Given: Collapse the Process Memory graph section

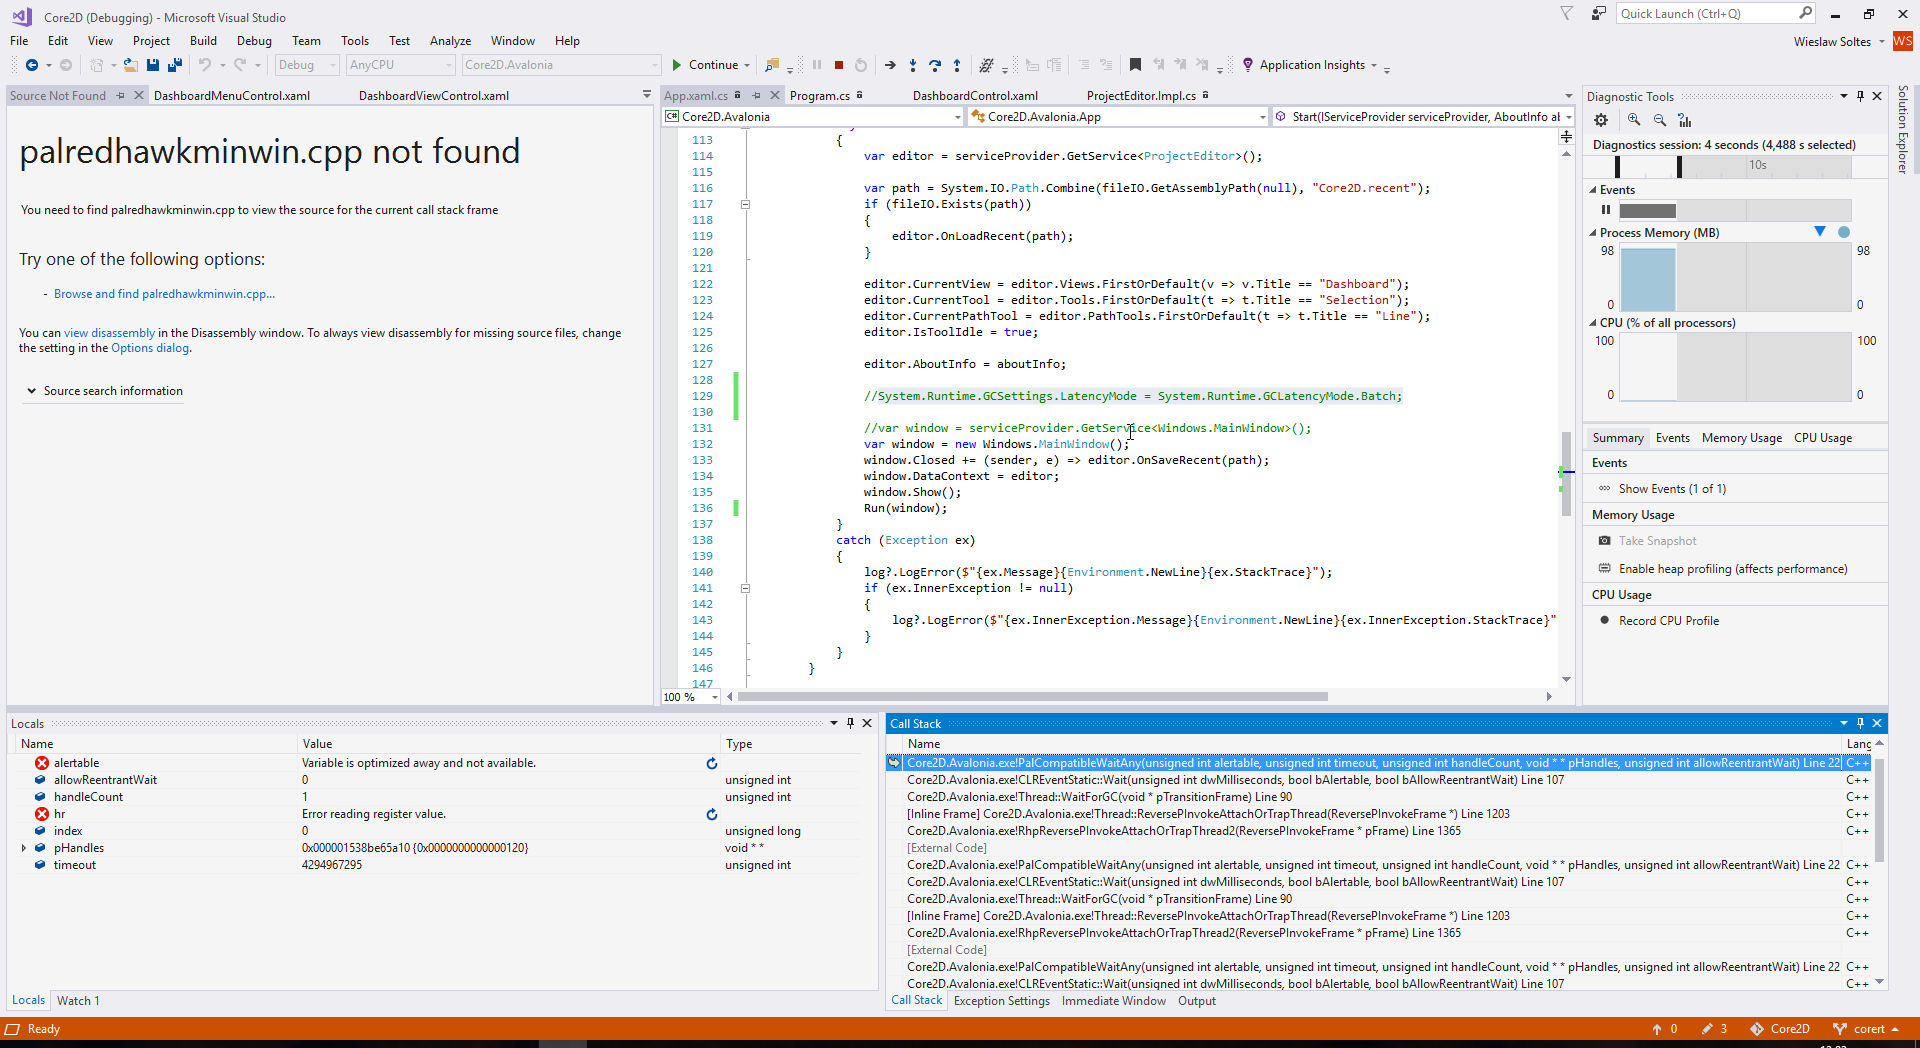Looking at the screenshot, I should [1593, 233].
